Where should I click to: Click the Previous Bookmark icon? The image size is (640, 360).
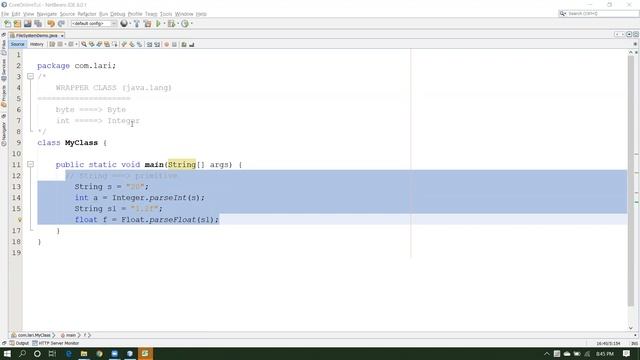124,44
